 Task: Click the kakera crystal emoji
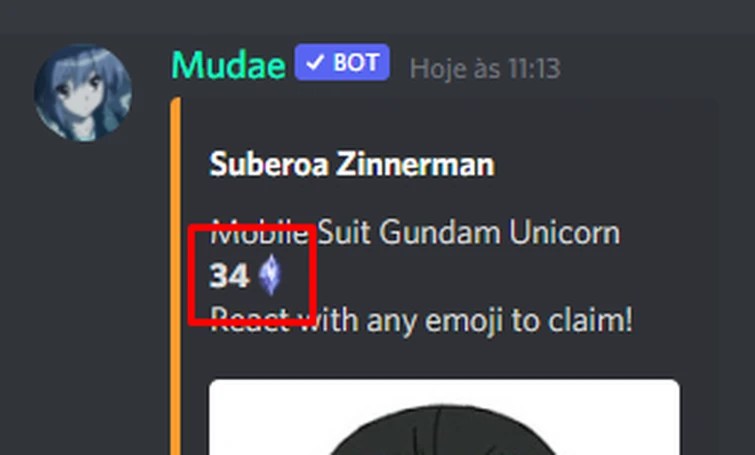[x=270, y=275]
